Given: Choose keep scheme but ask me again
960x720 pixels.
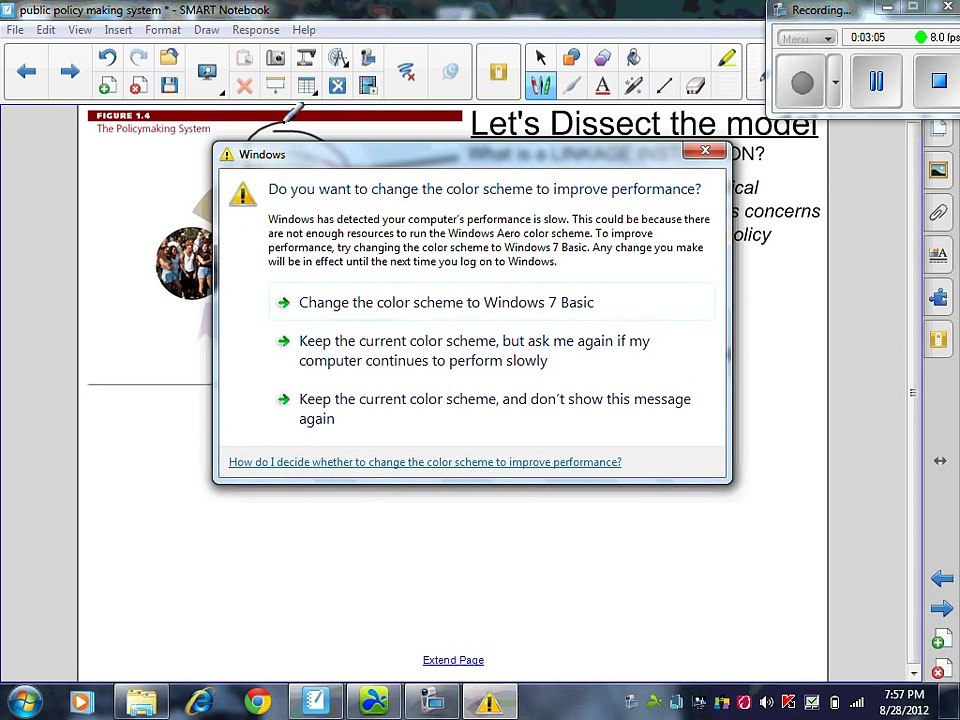Looking at the screenshot, I should point(492,351).
